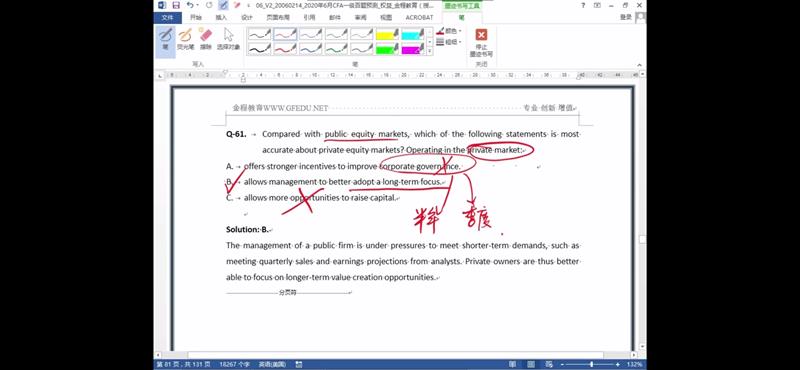Viewport: 800px width, 370px height.
Task: Open the pen Thickness (粗细) dropdown
Action: (x=449, y=42)
